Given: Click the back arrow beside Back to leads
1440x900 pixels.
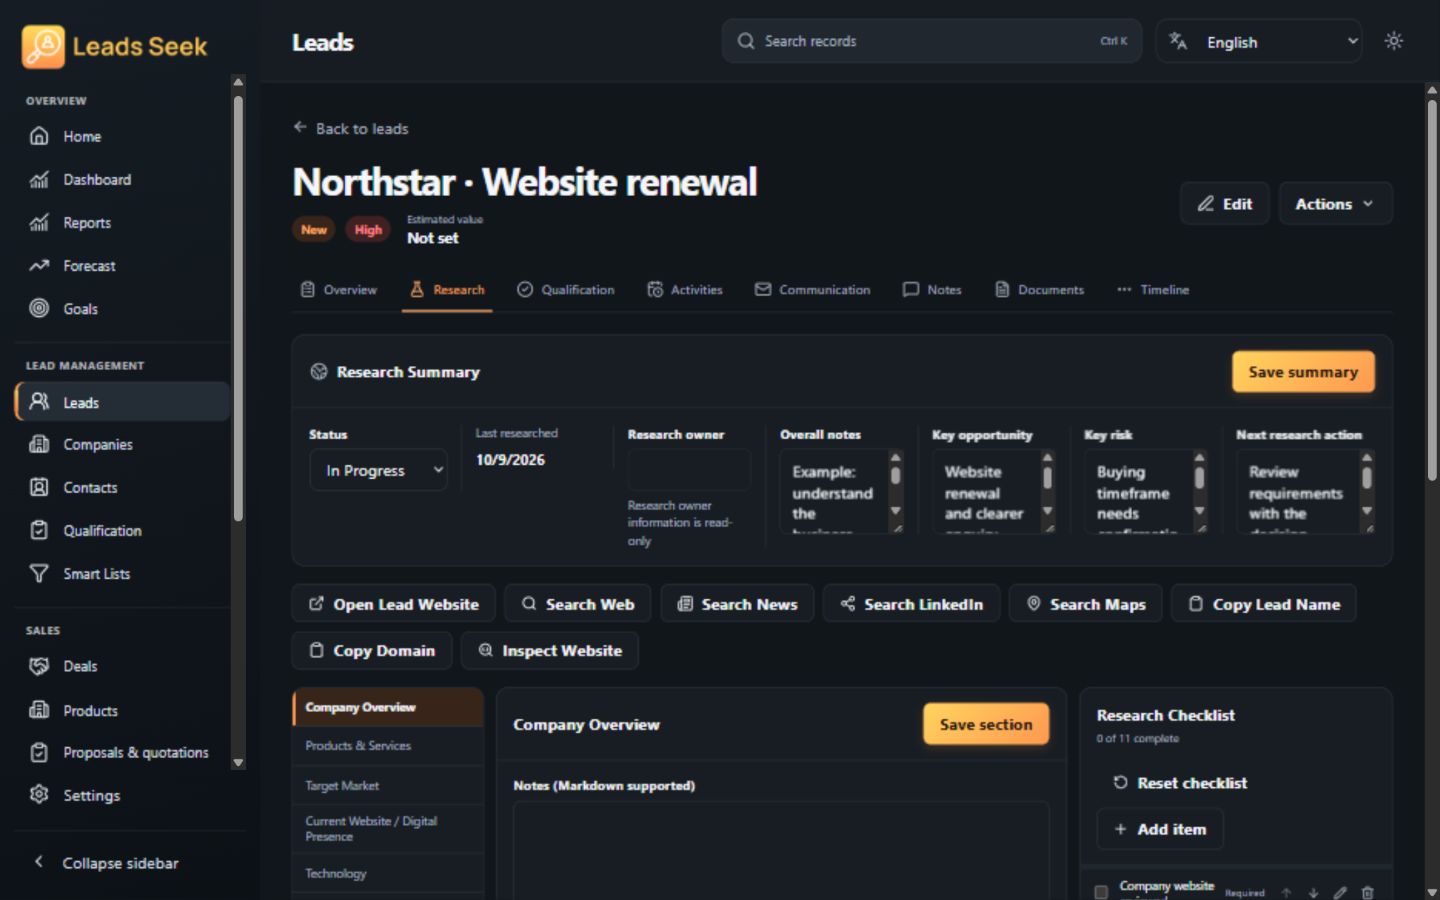Looking at the screenshot, I should 300,128.
